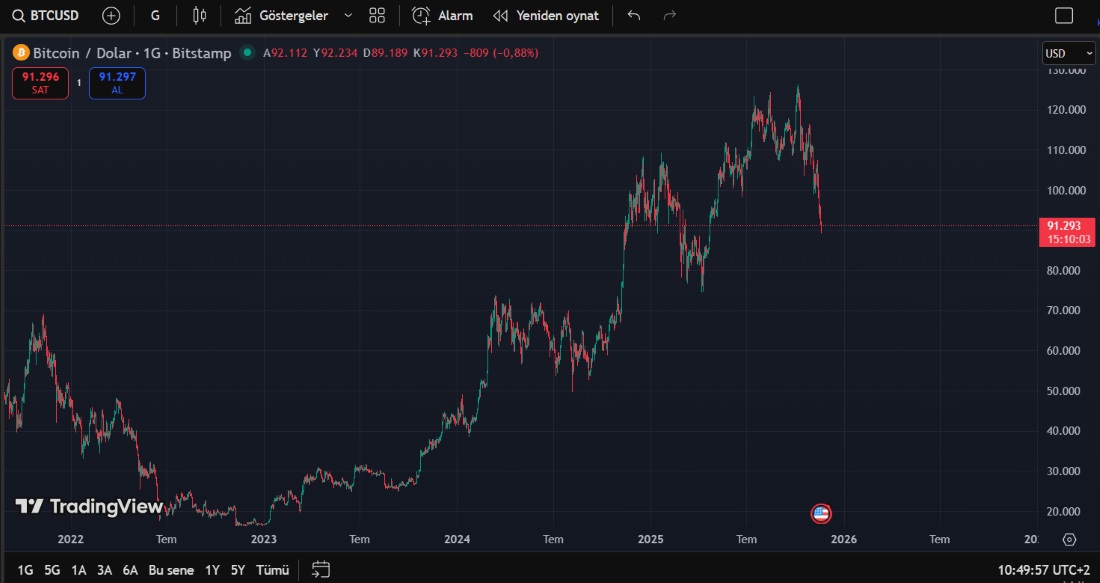The height and width of the screenshot is (583, 1100).
Task: Click the plus icon to compare symbols
Action: coord(110,15)
